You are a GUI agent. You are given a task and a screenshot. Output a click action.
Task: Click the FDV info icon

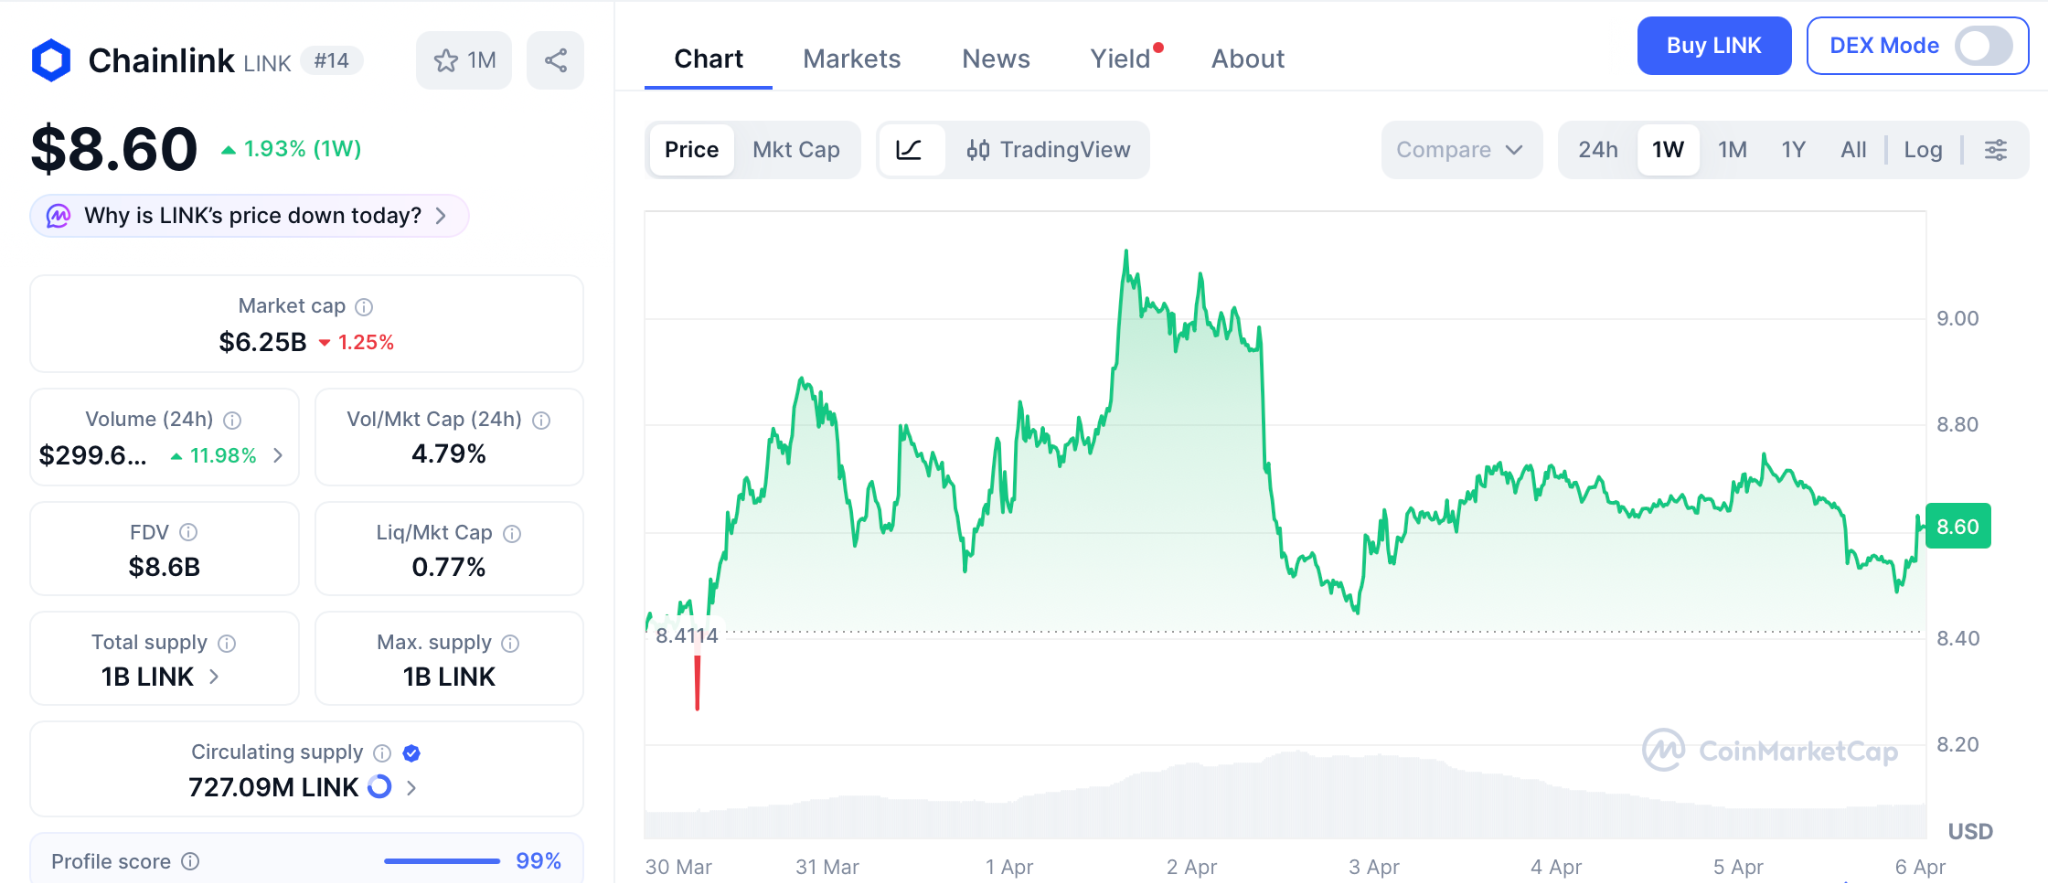[x=188, y=532]
